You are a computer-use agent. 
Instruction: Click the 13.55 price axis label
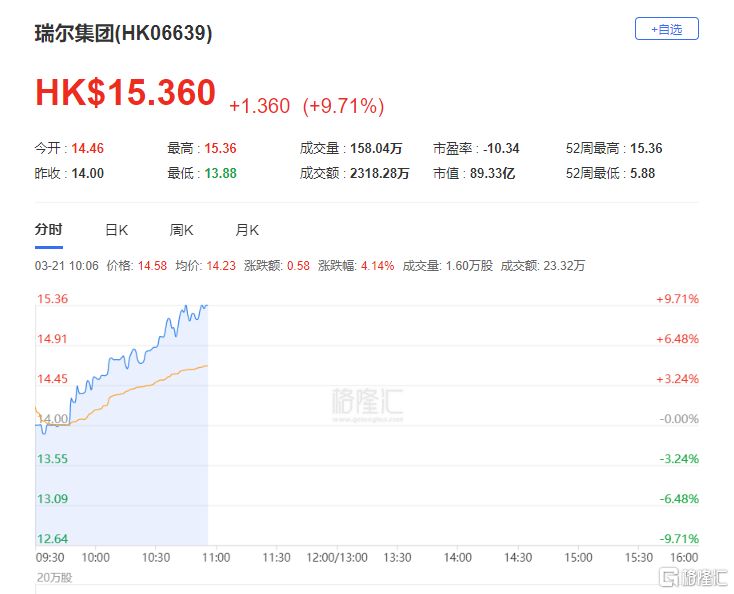pyautogui.click(x=52, y=459)
